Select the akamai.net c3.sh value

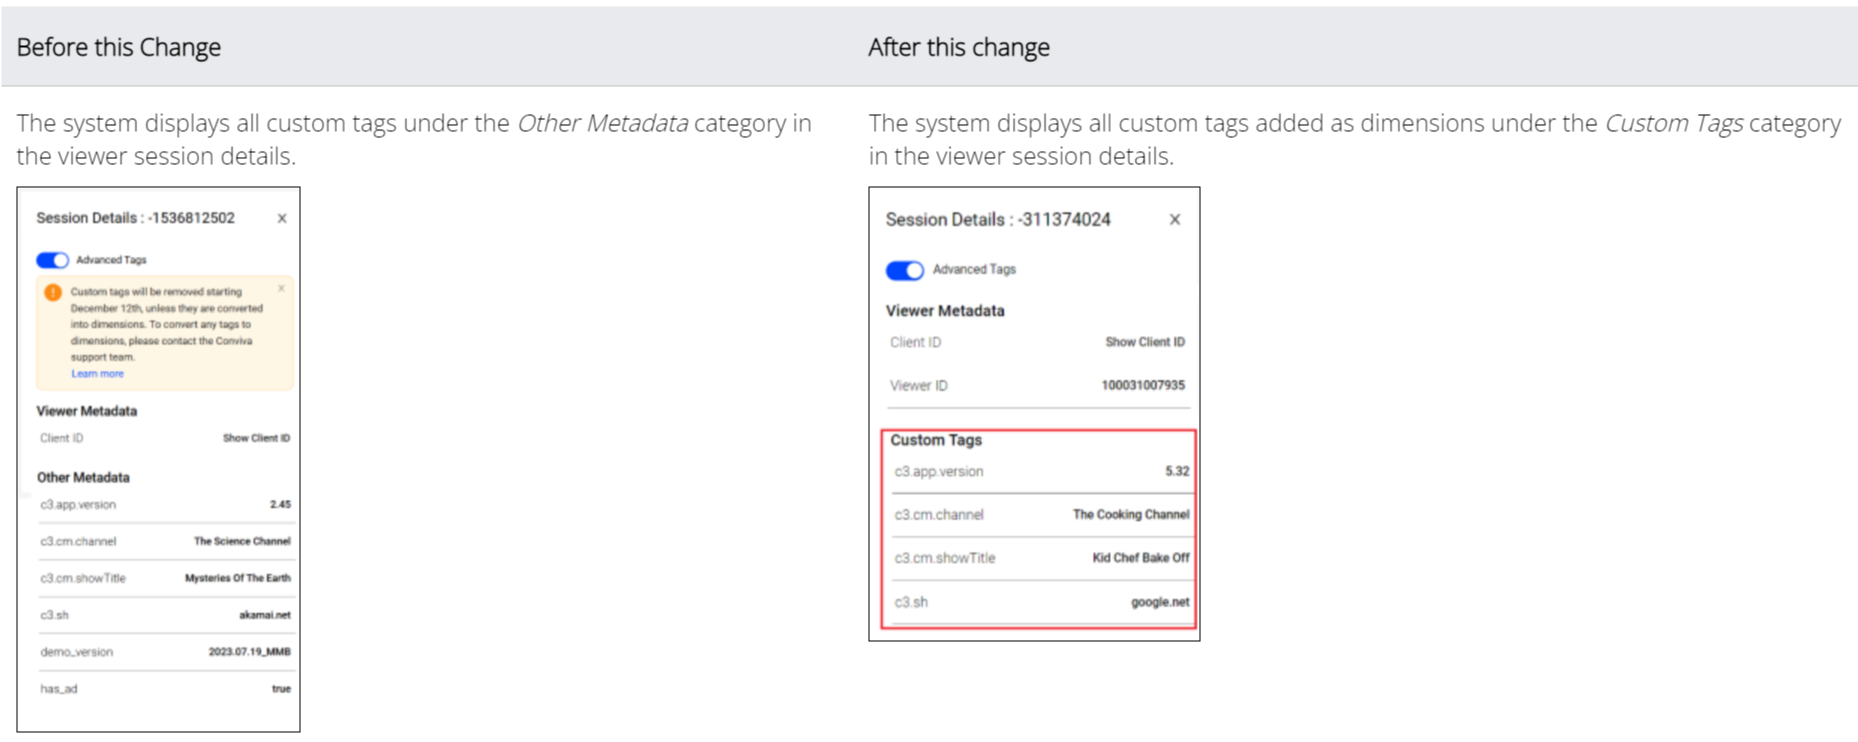pos(264,615)
